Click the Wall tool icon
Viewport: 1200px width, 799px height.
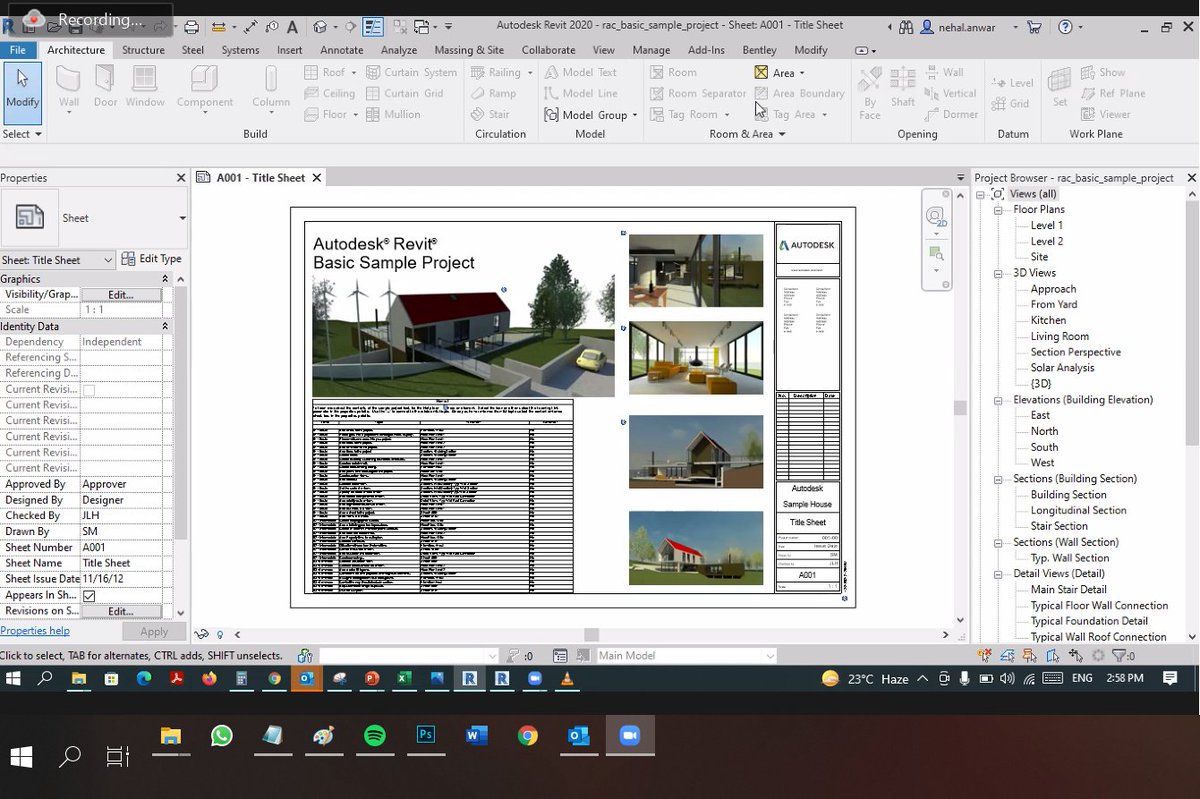[68, 86]
